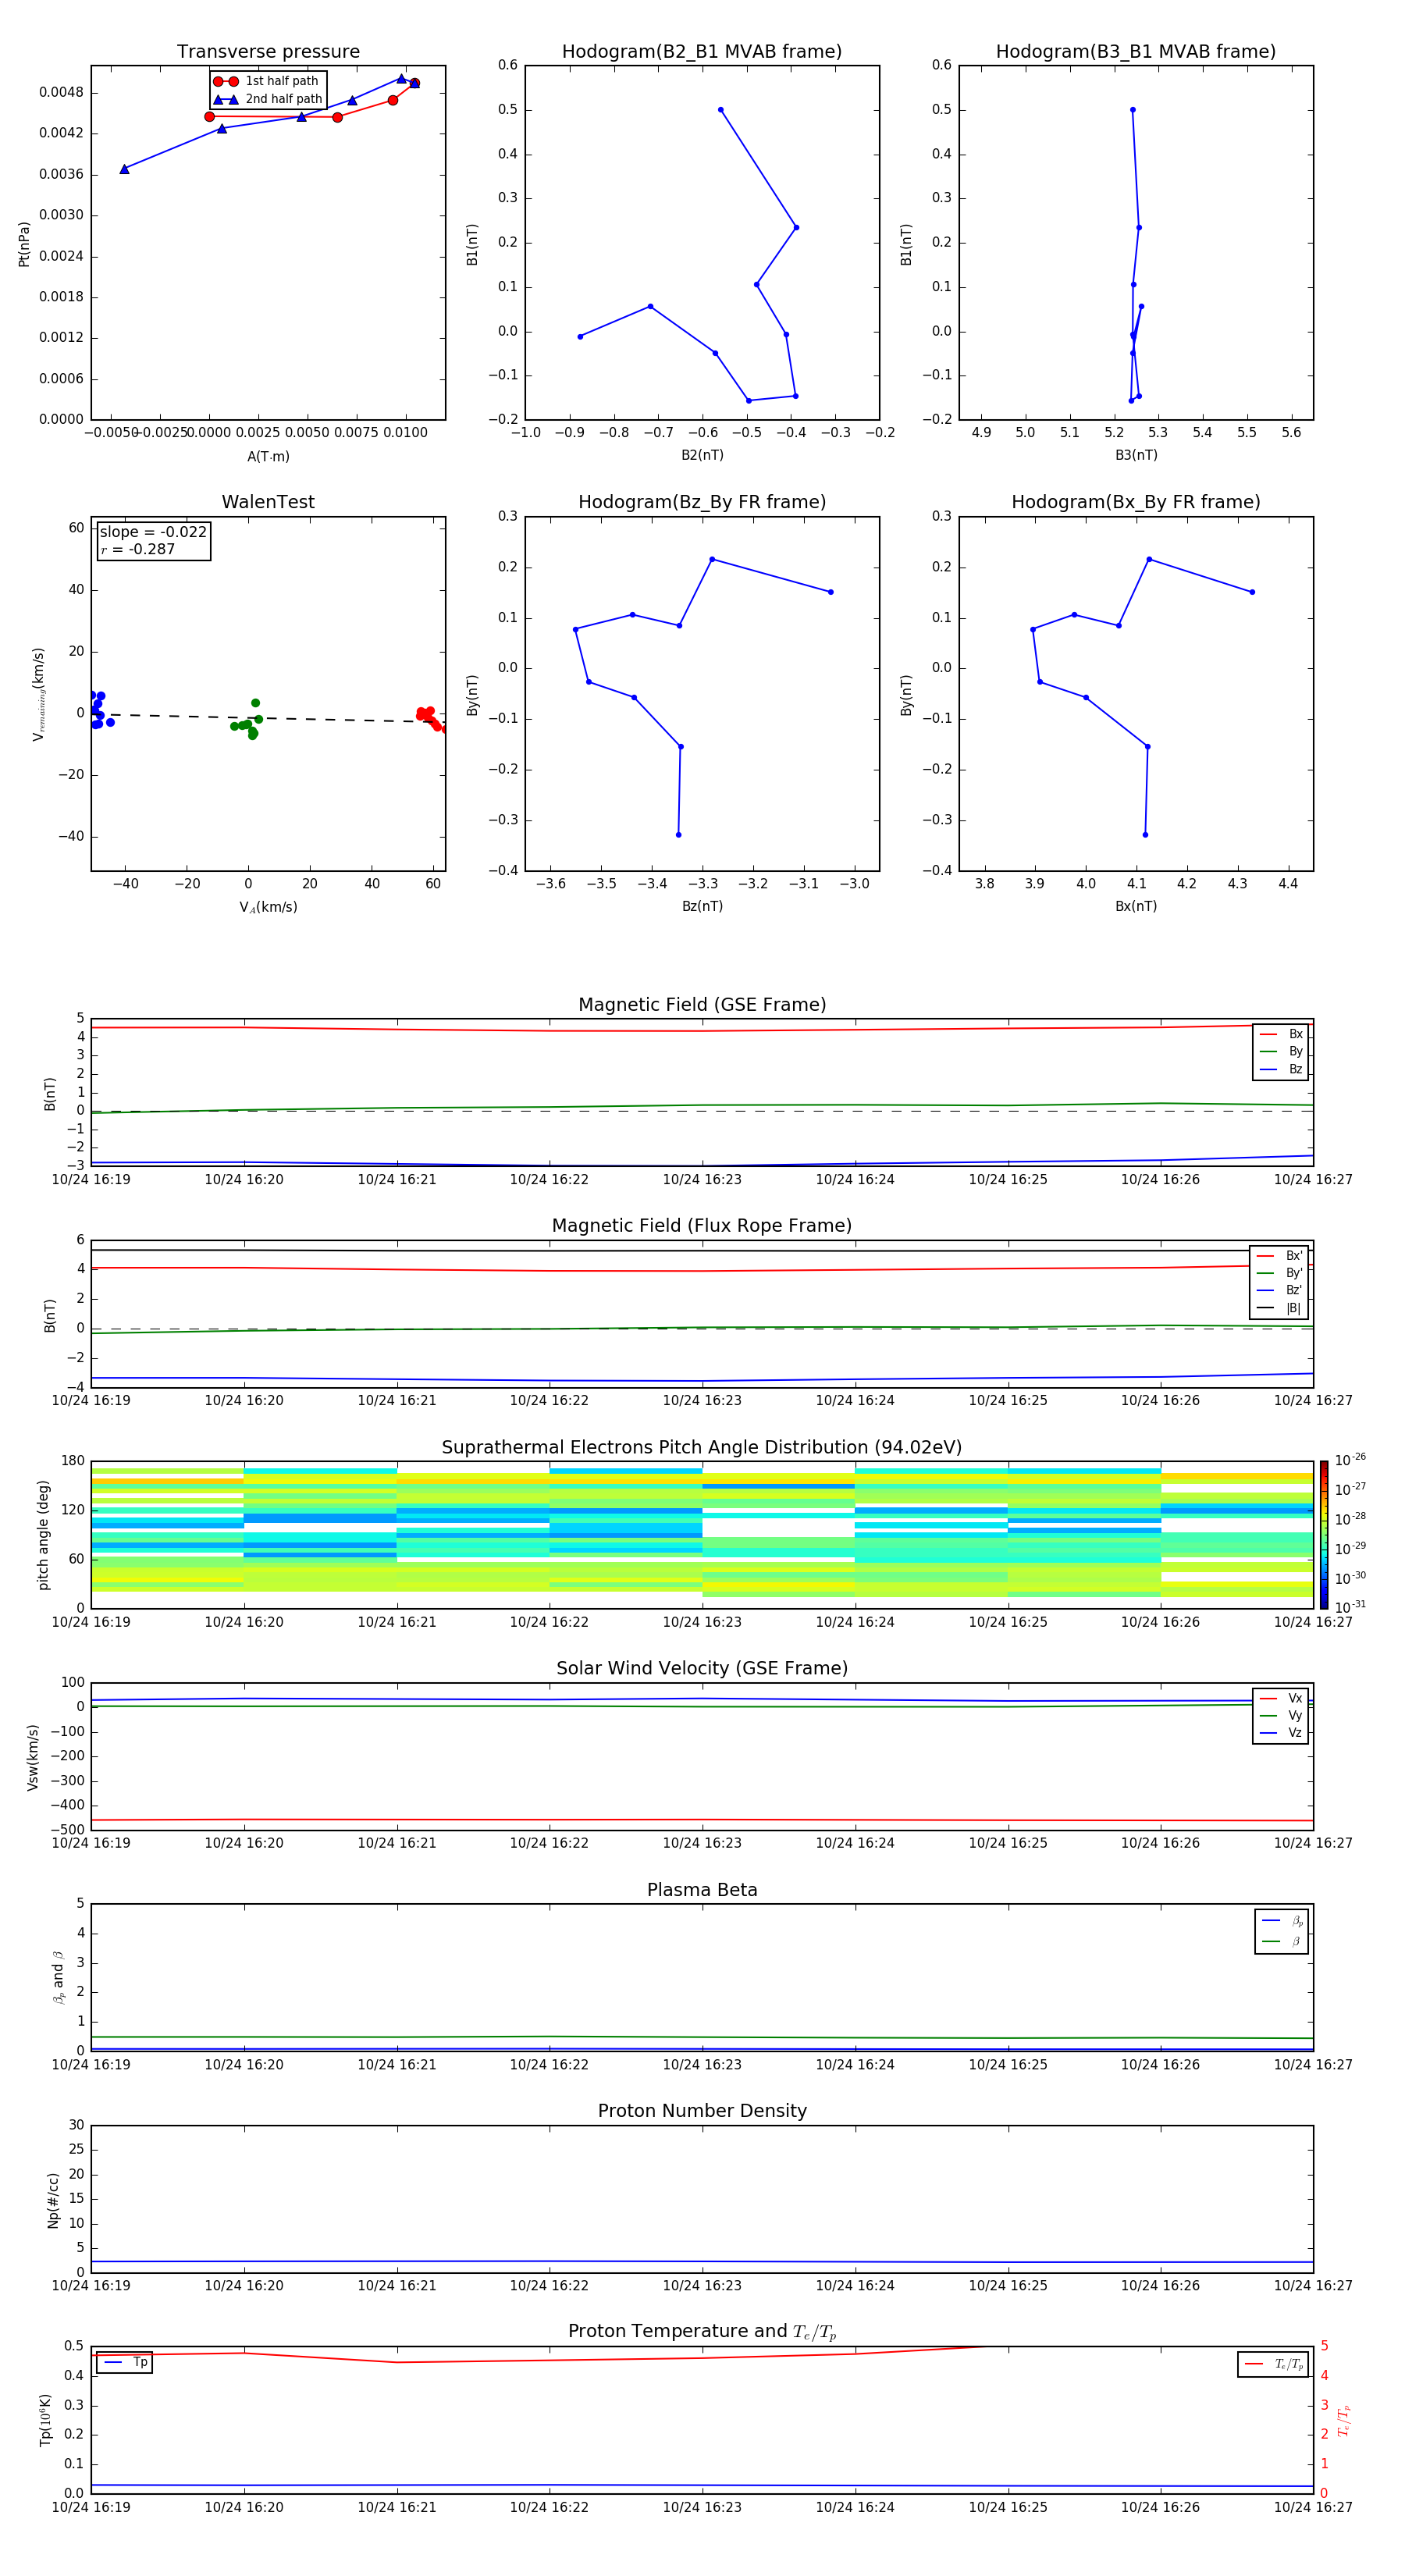Click the Bz legend entry in GSE panel
The width and height of the screenshot is (1405, 2576).
pos(1281,1069)
